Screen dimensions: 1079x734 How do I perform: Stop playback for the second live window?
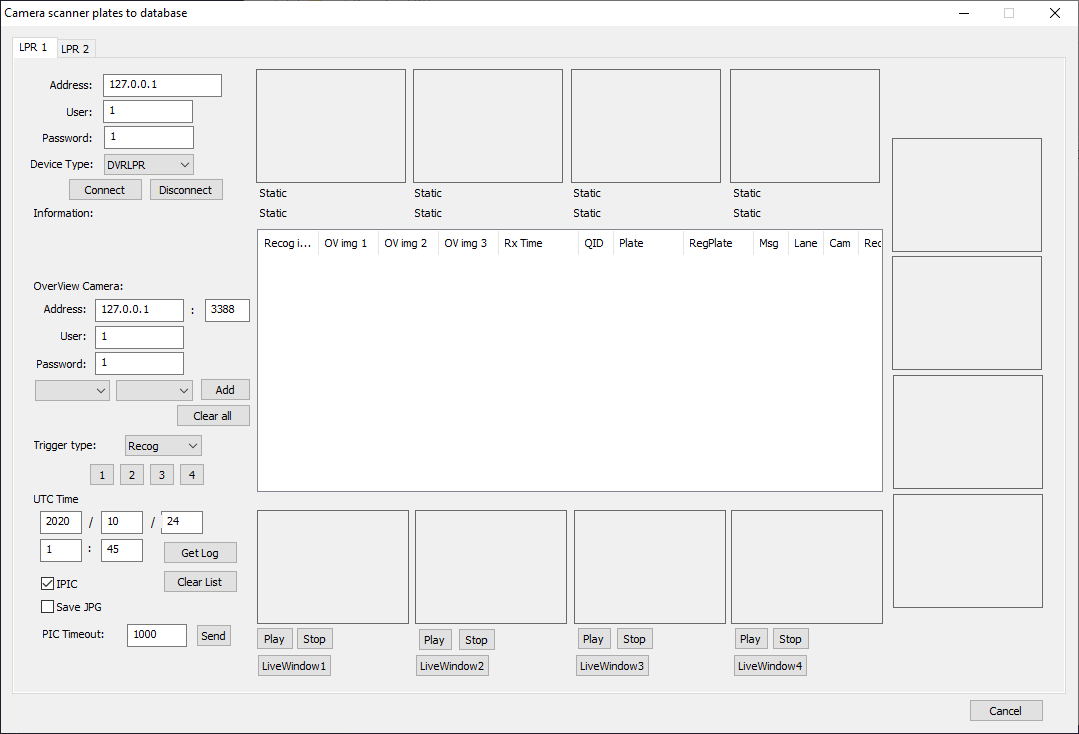(x=476, y=640)
